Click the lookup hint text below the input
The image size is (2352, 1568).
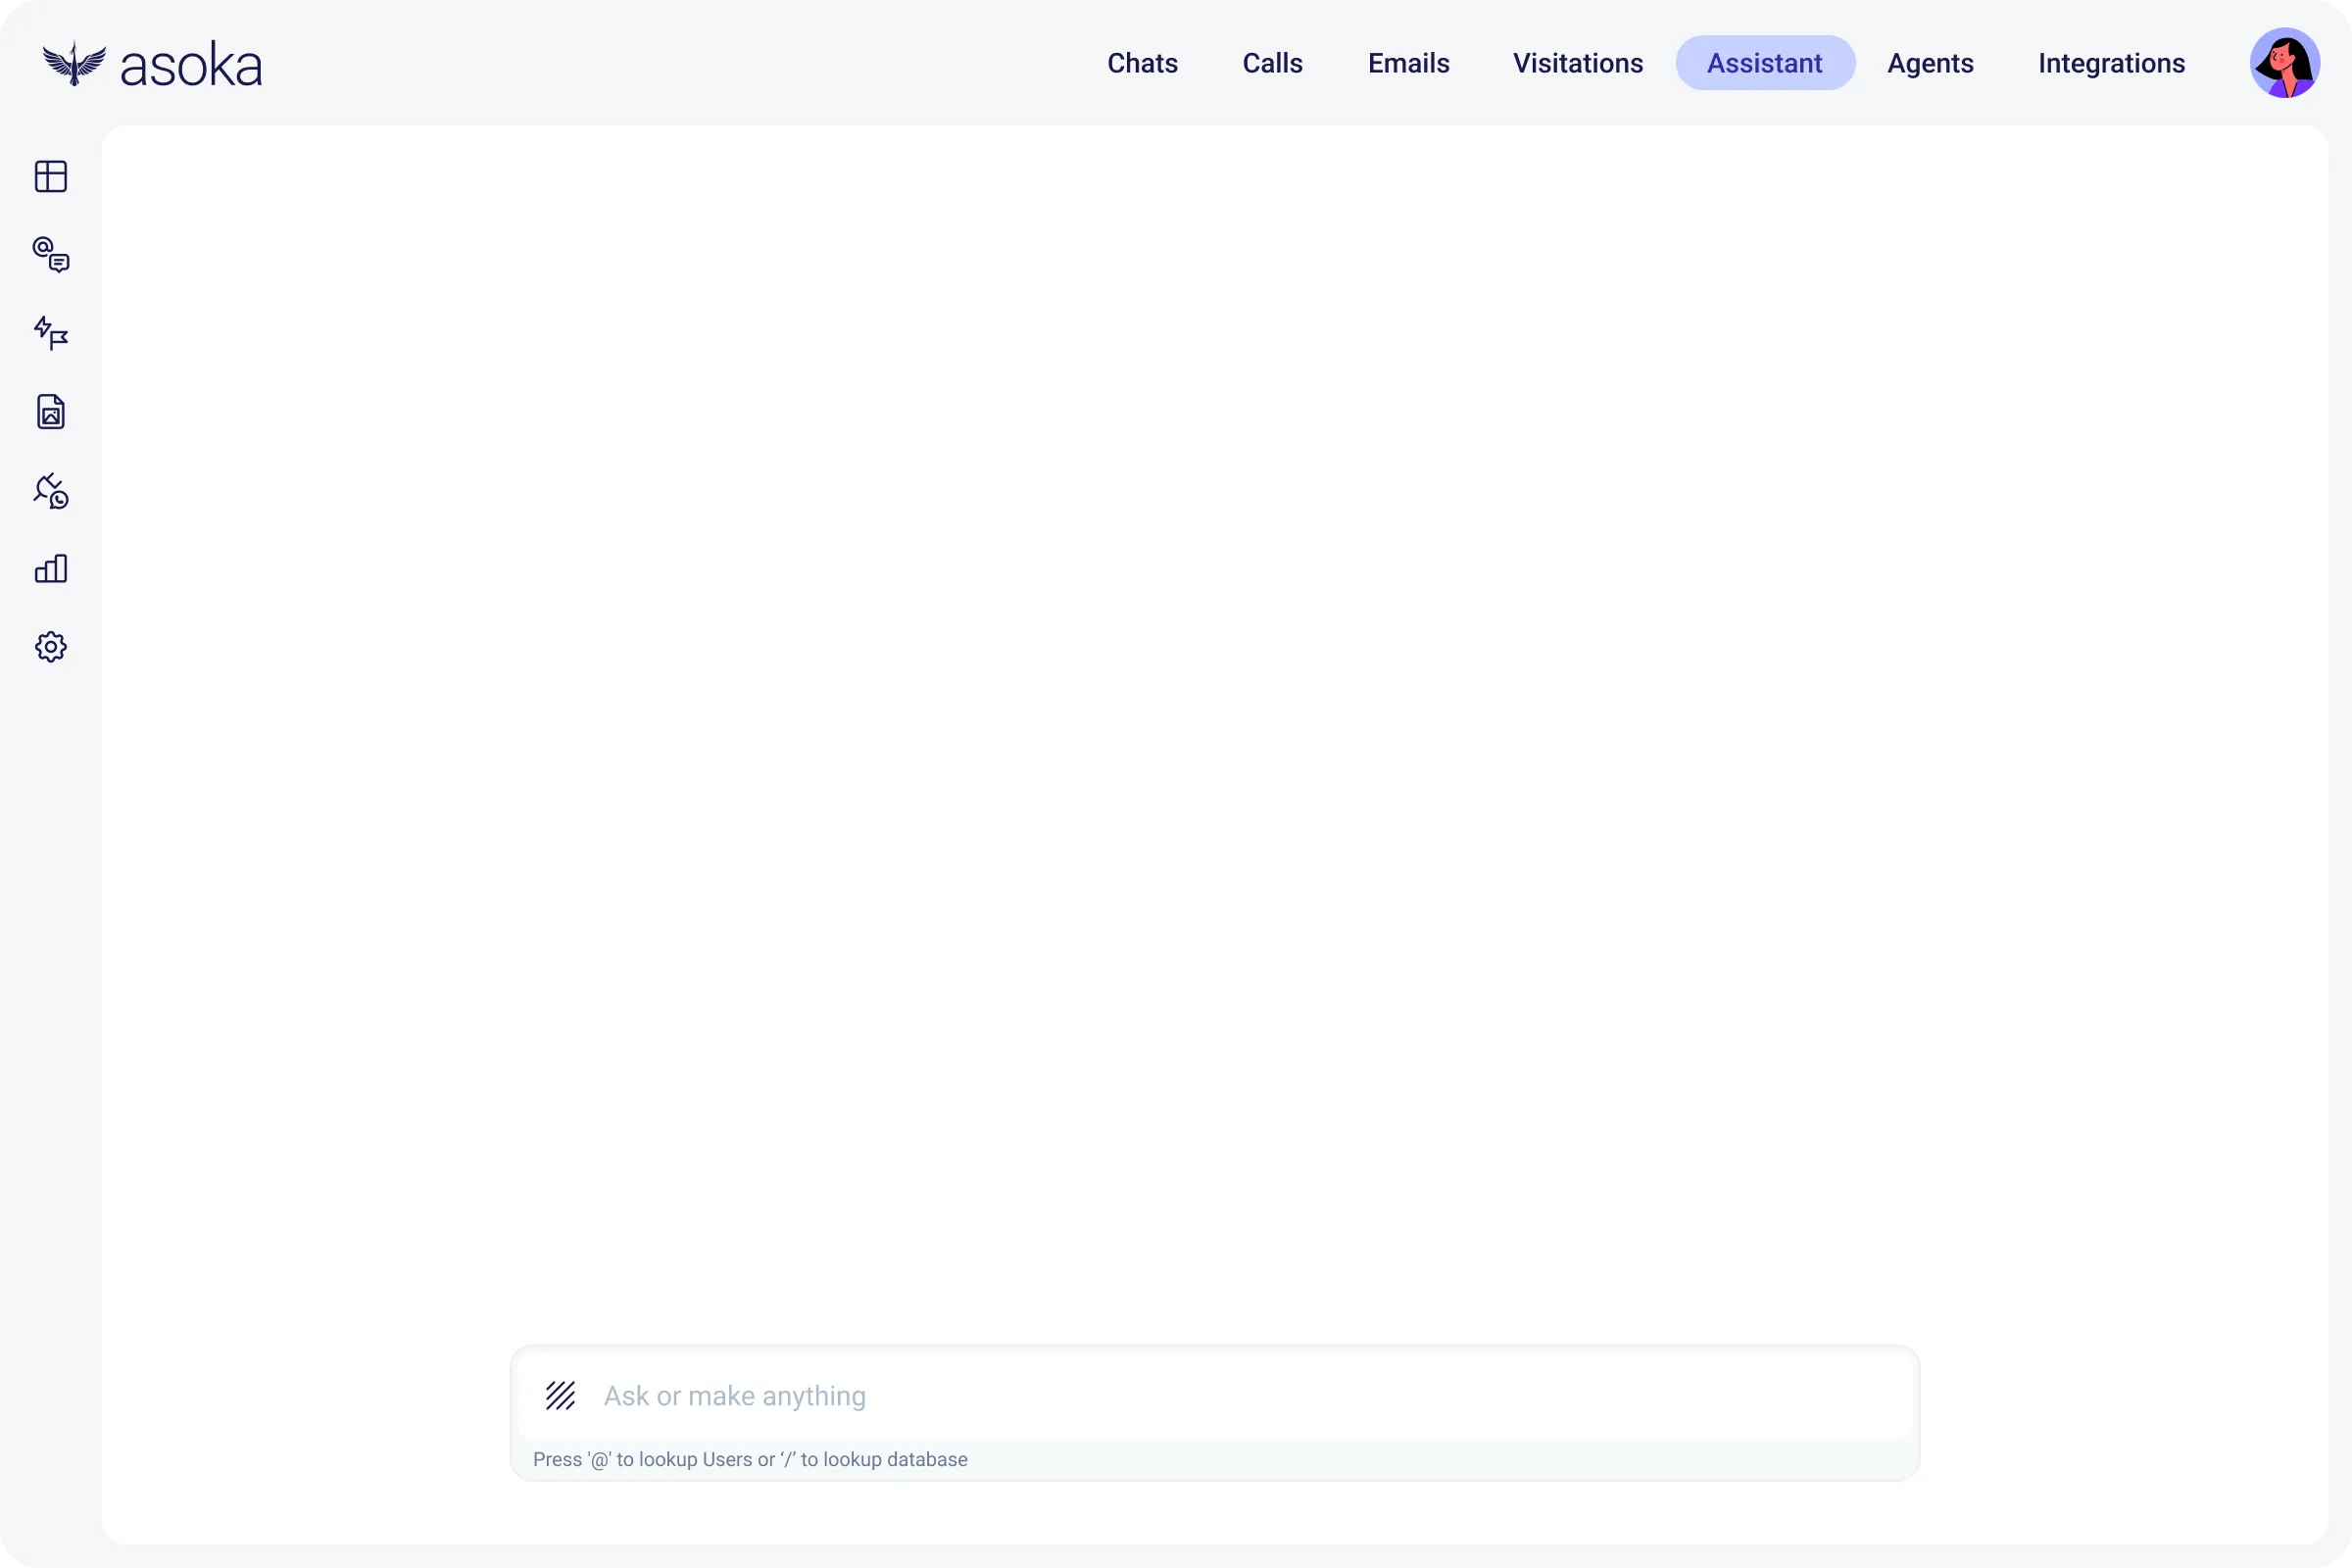pos(750,1459)
